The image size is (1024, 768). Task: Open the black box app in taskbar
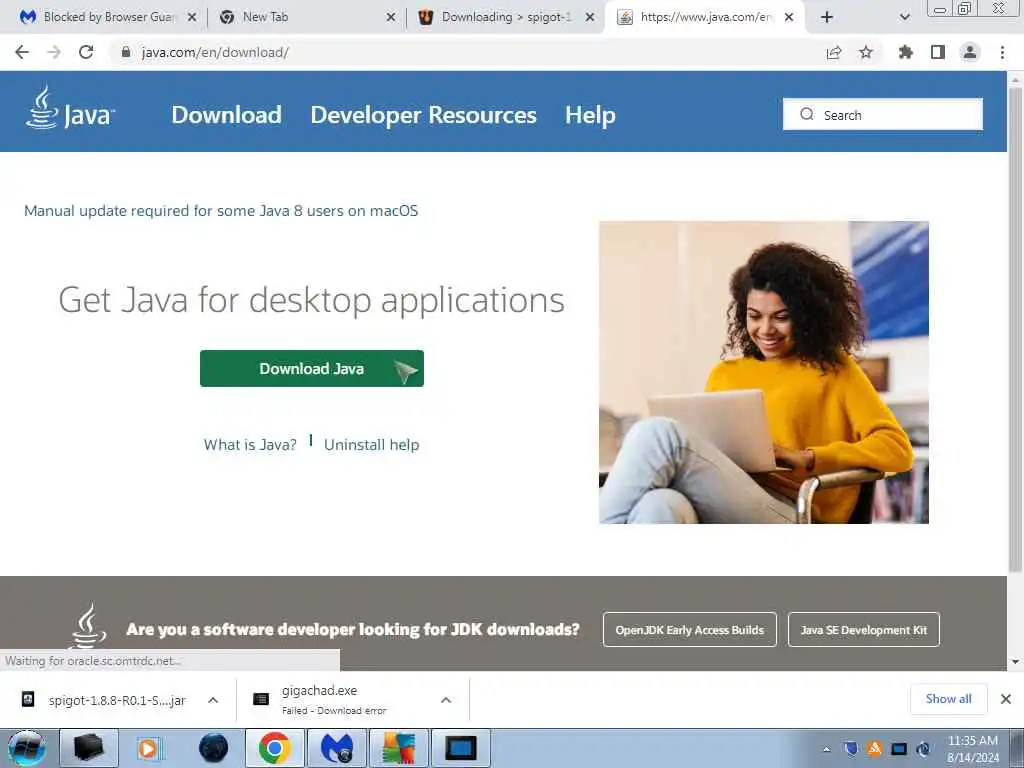coord(89,748)
